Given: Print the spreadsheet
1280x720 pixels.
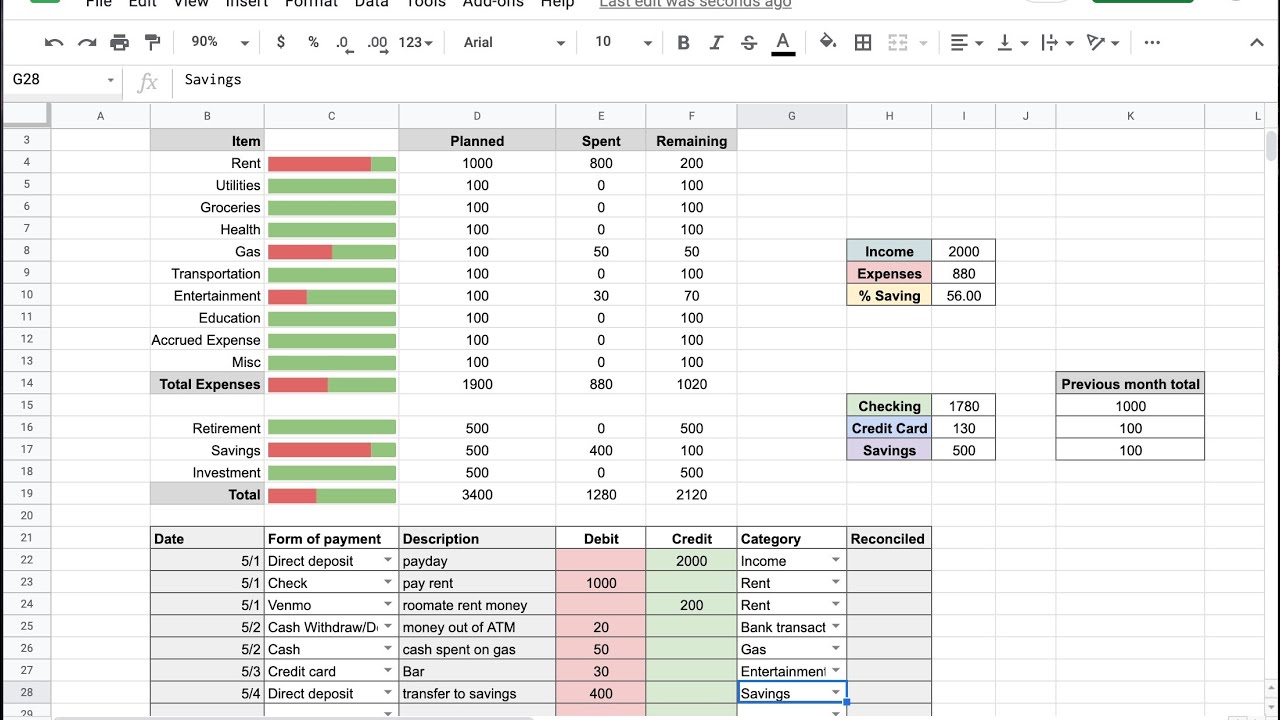Looking at the screenshot, I should click(x=119, y=42).
